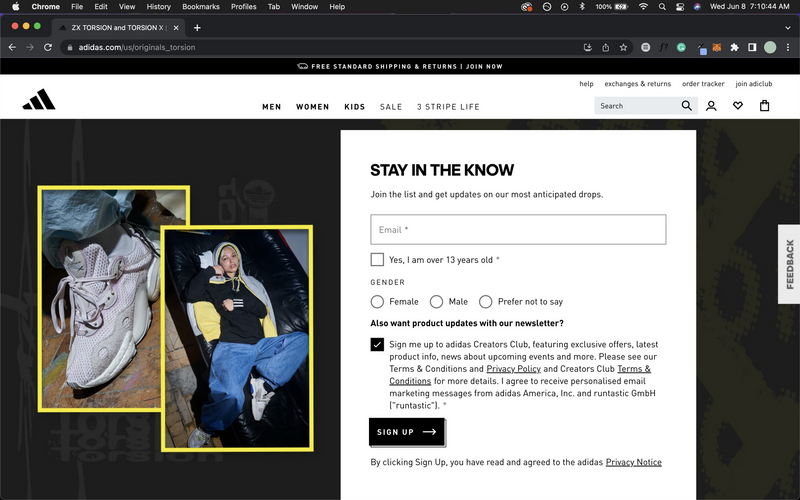800x500 pixels.
Task: Open Chrome three-dot menu
Action: (x=788, y=47)
